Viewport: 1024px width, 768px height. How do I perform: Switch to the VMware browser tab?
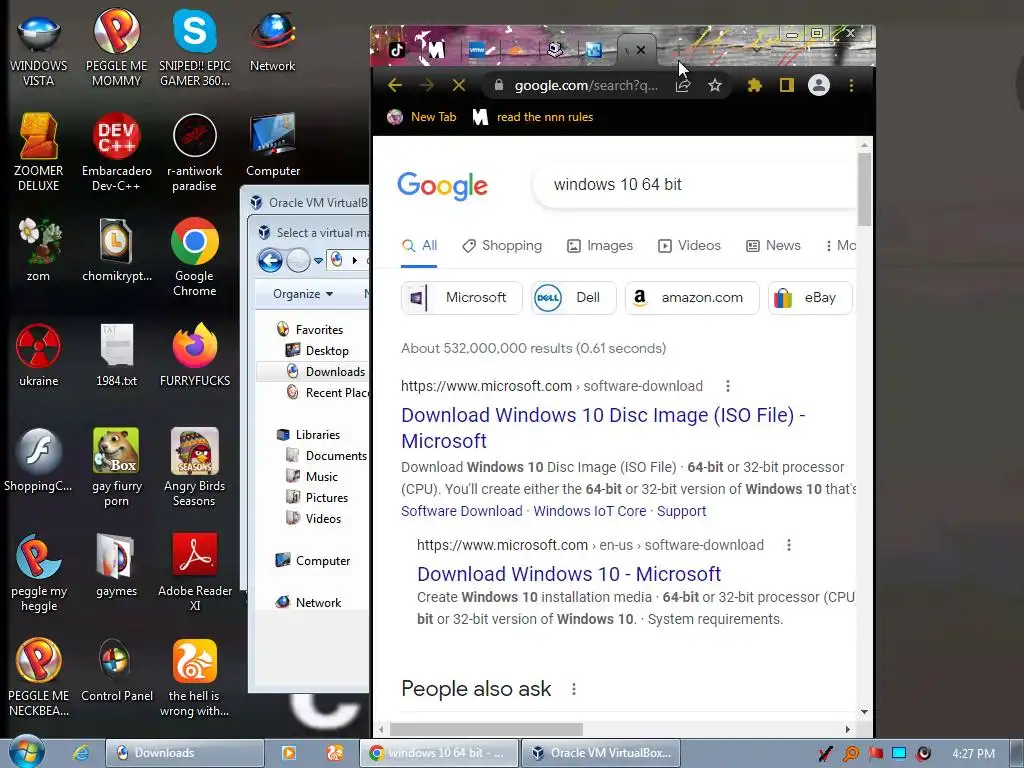point(477,50)
